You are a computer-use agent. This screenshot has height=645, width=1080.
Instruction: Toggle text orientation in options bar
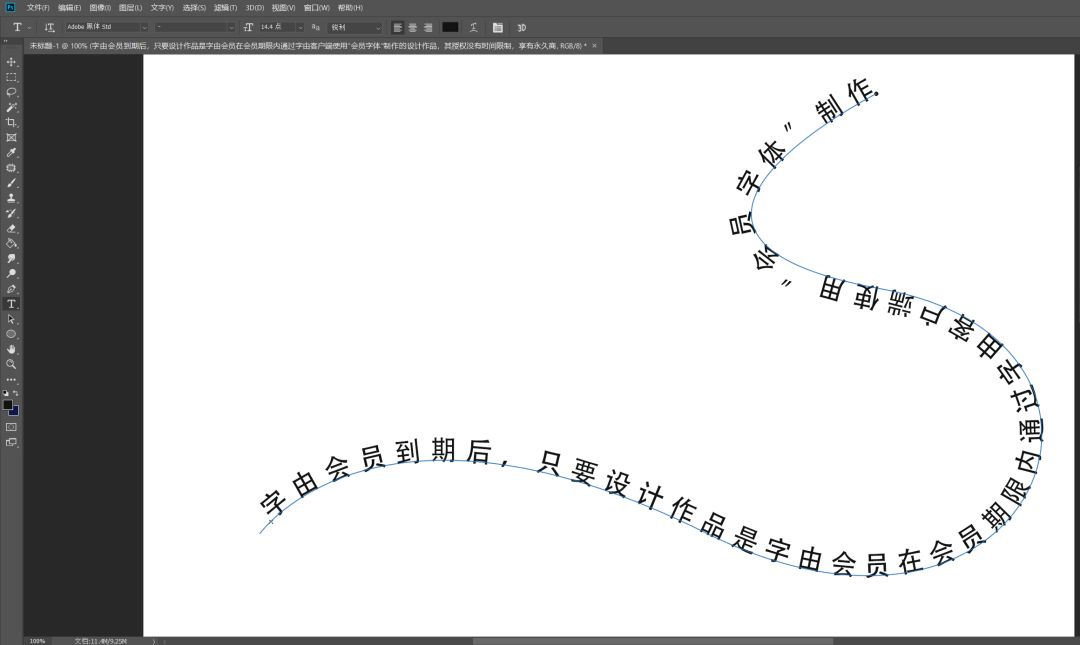pyautogui.click(x=49, y=27)
